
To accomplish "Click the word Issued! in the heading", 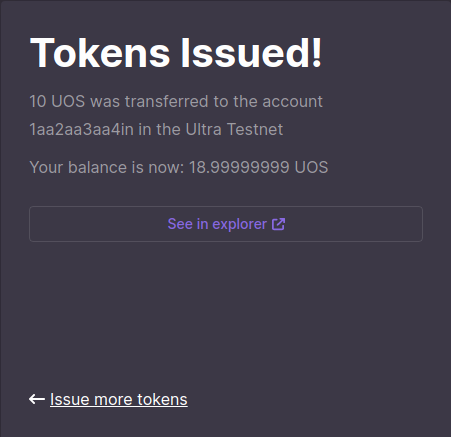I will 251,53.
